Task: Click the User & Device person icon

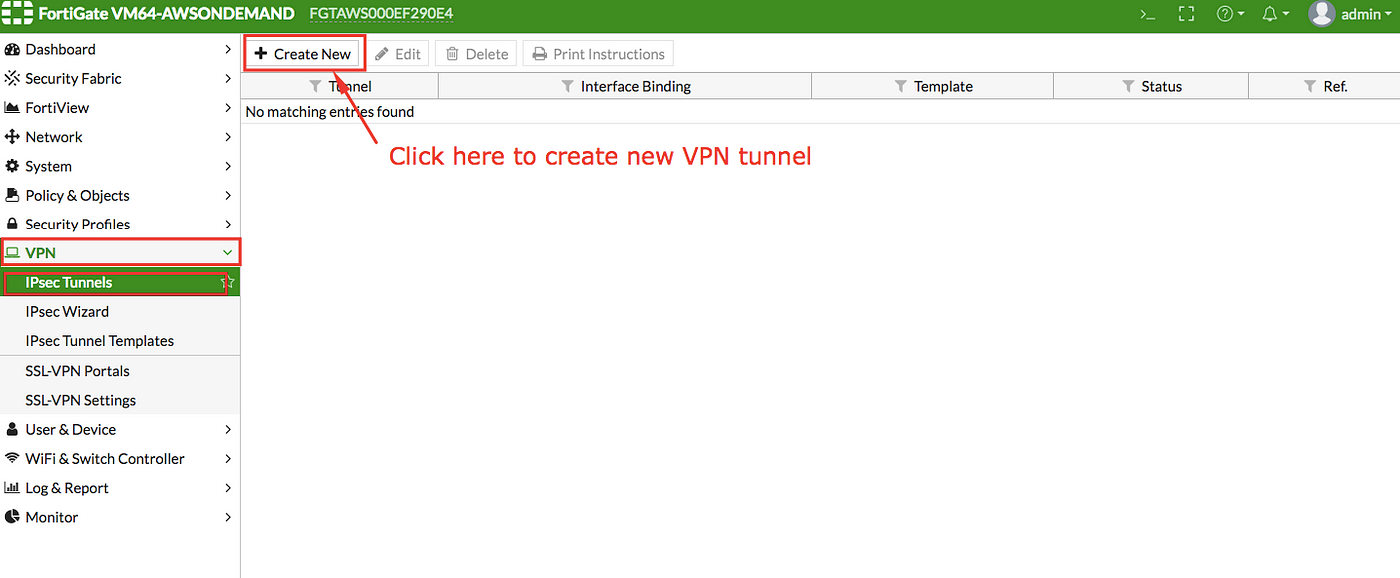Action: (13, 429)
